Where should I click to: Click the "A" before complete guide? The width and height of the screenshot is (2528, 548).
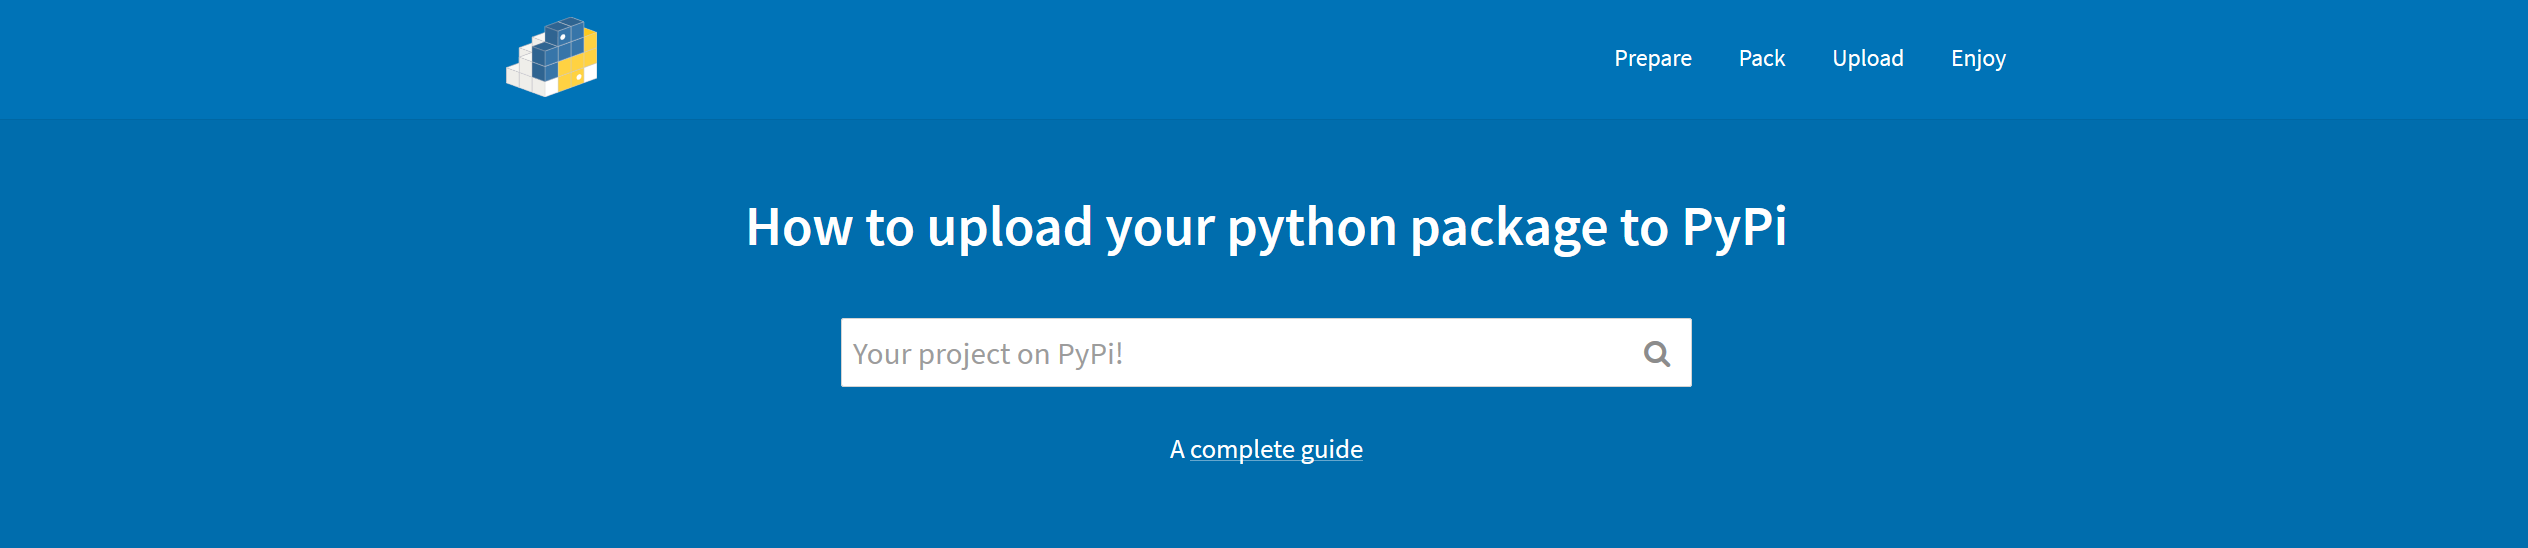pos(1177,449)
